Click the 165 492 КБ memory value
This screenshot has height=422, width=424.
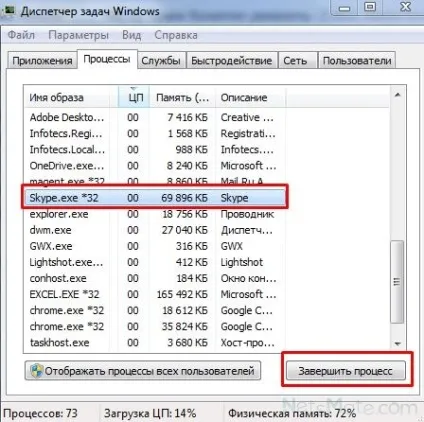(182, 294)
